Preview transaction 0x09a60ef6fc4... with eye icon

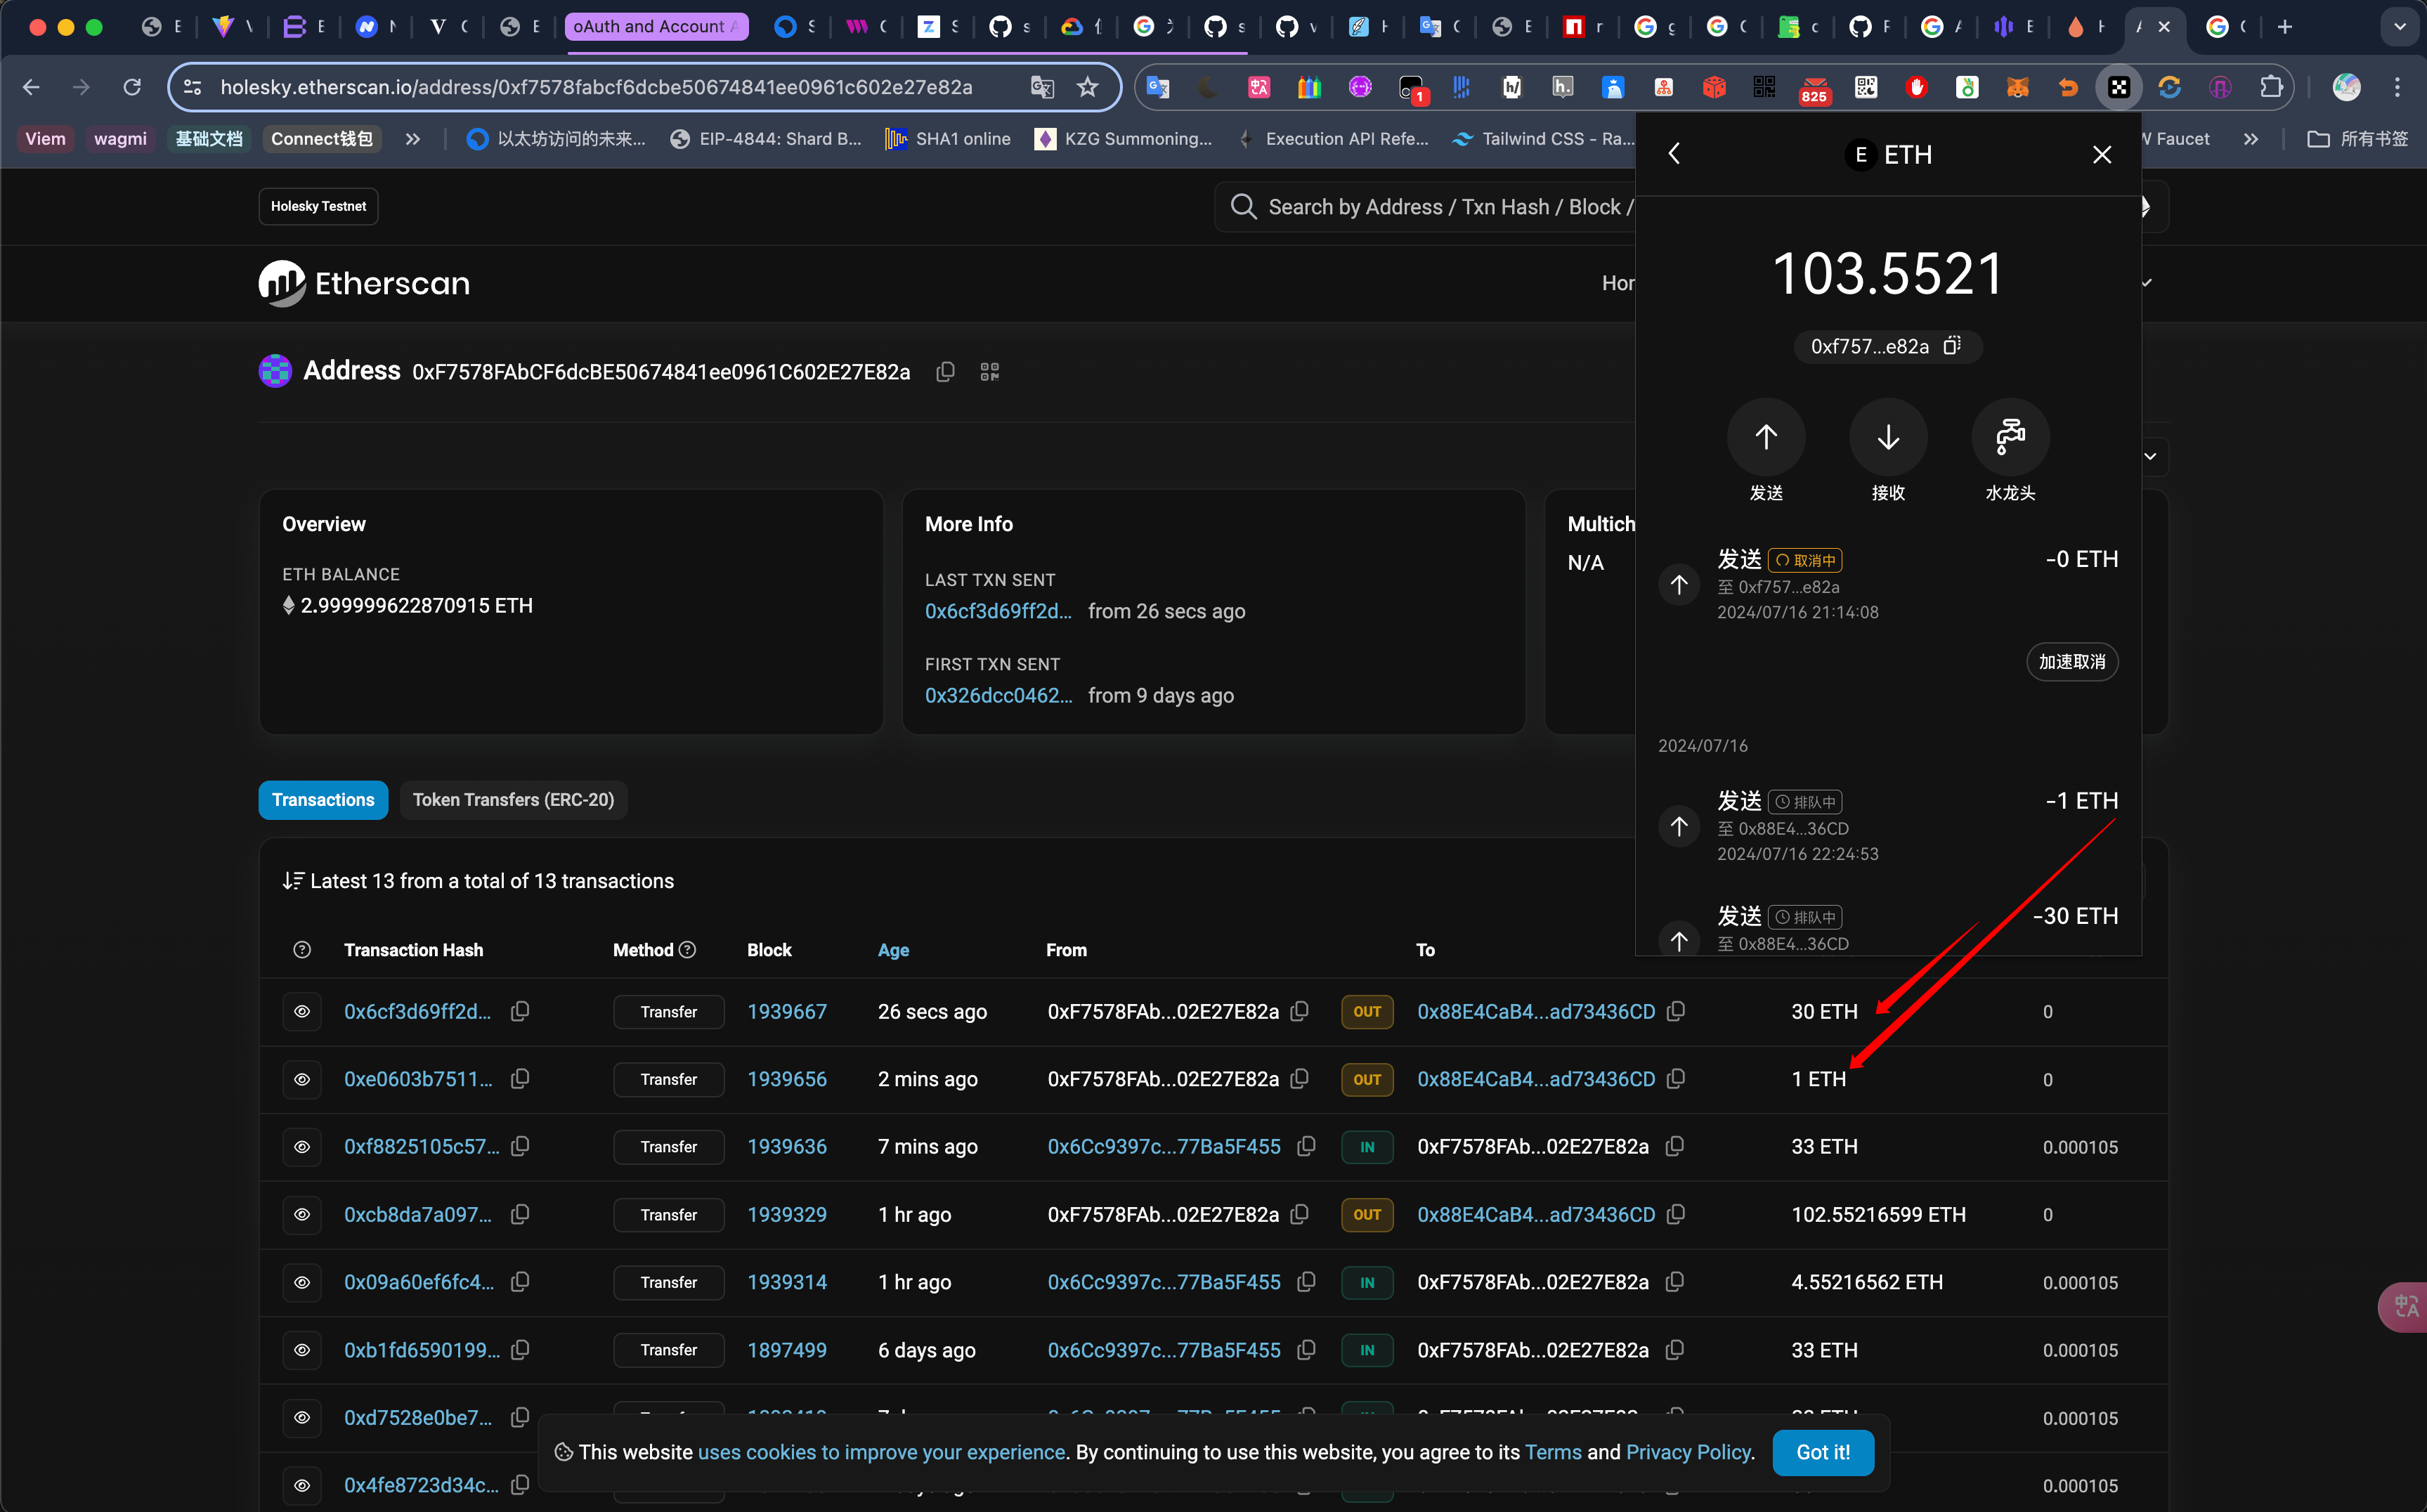point(302,1282)
